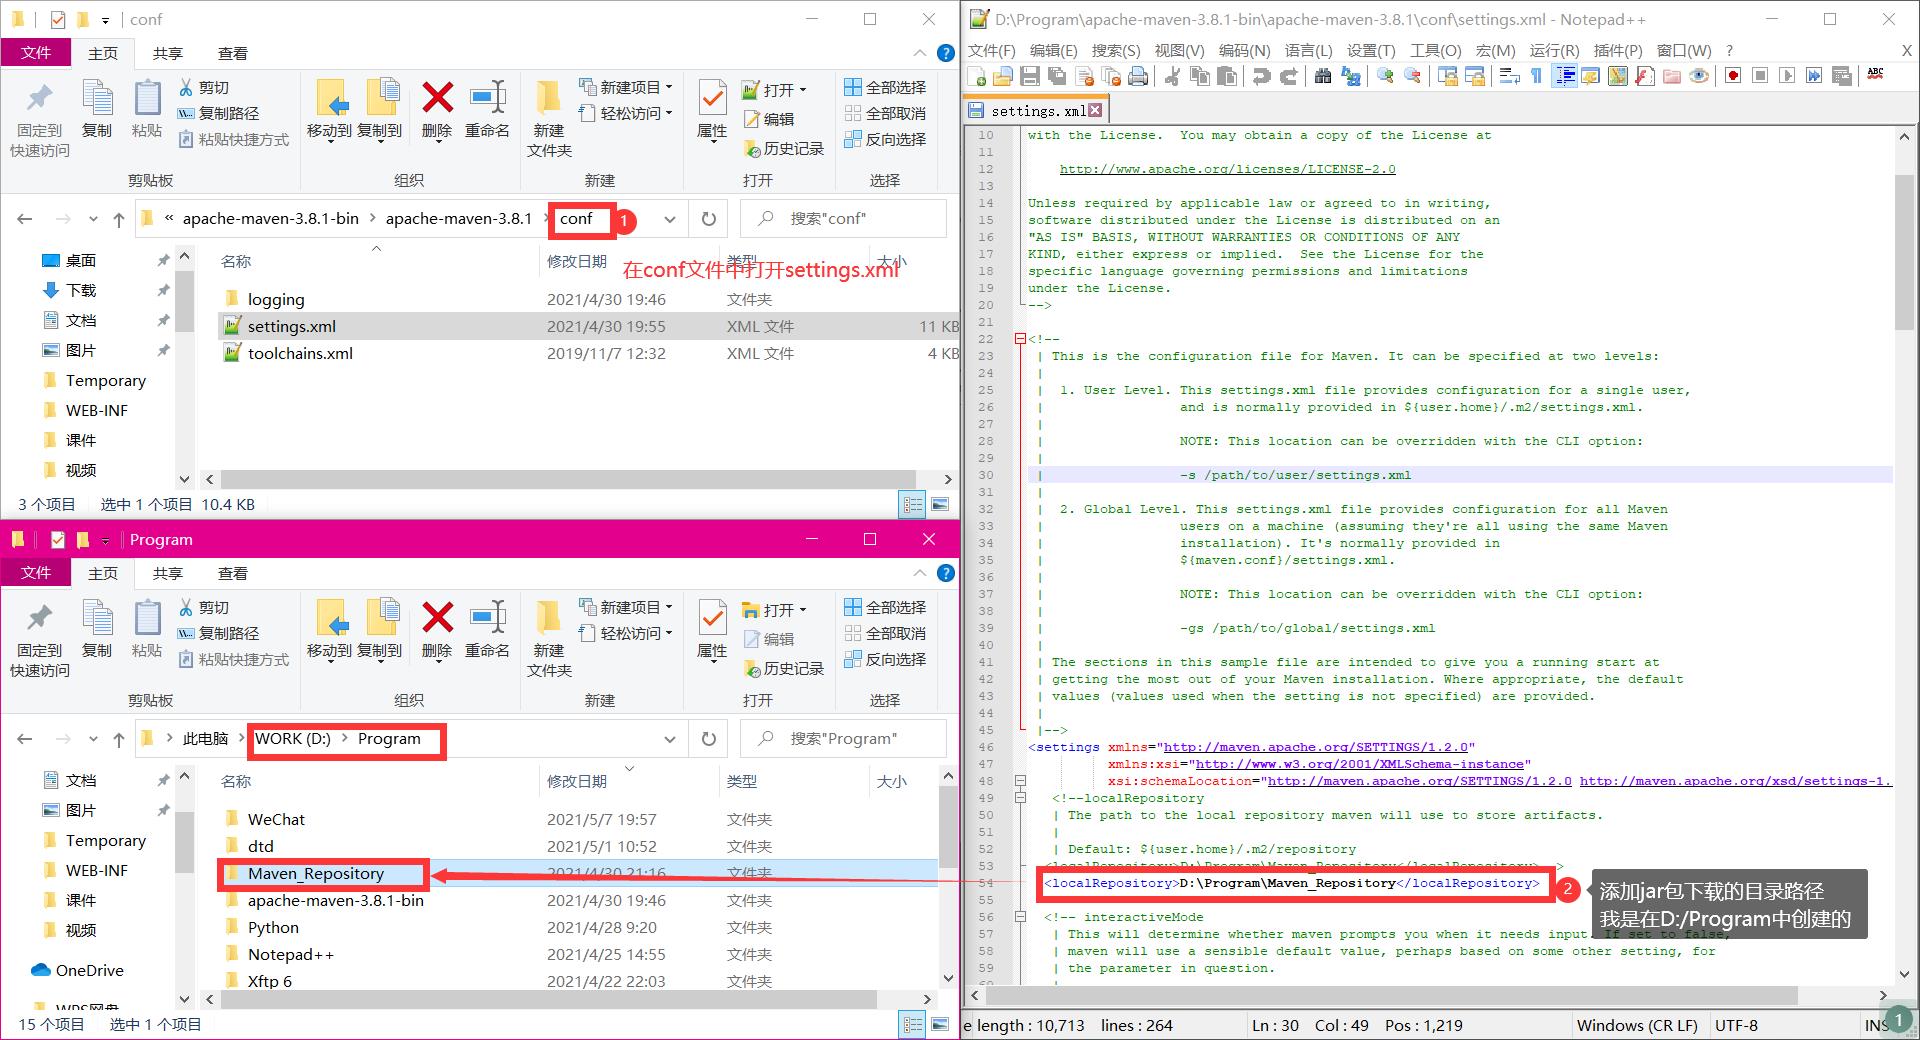Screen dimensions: 1920x1040
Task: Click the Save All icon in Notepad++
Action: point(1057,76)
